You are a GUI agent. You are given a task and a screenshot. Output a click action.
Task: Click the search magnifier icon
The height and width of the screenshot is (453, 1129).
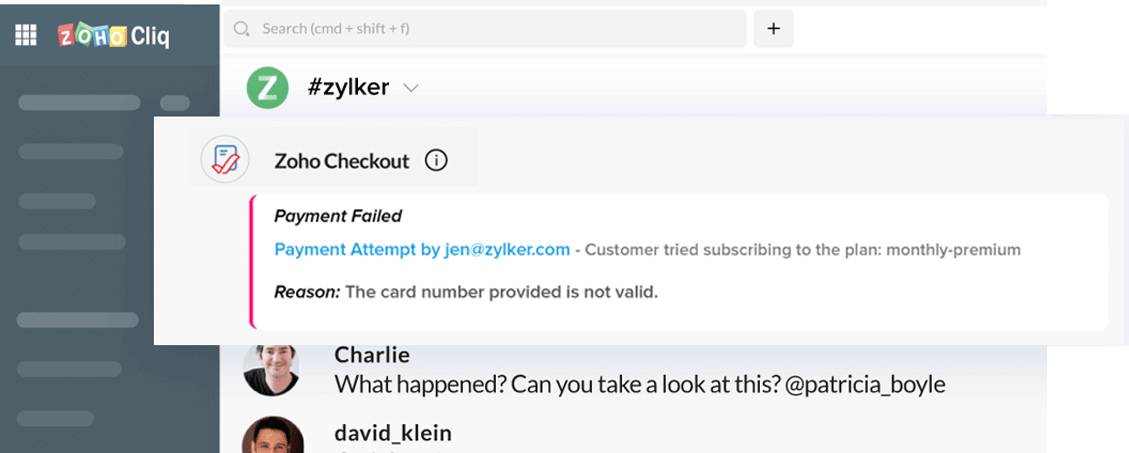point(241,29)
